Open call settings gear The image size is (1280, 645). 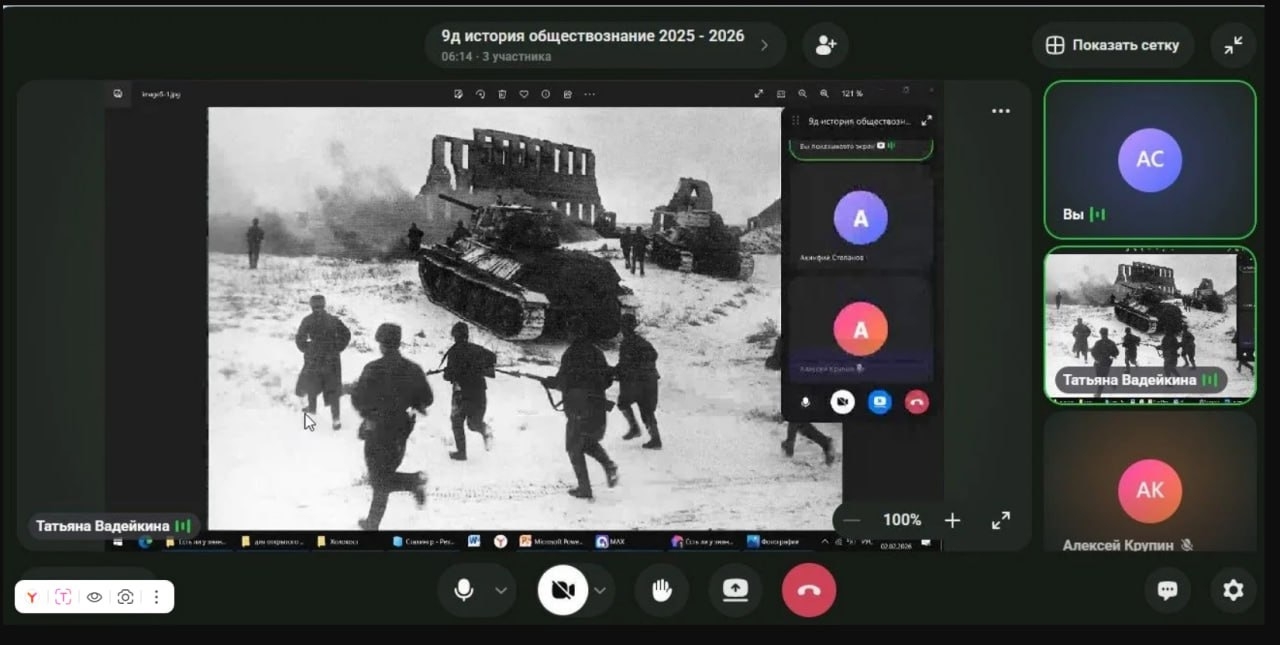[x=1233, y=590]
